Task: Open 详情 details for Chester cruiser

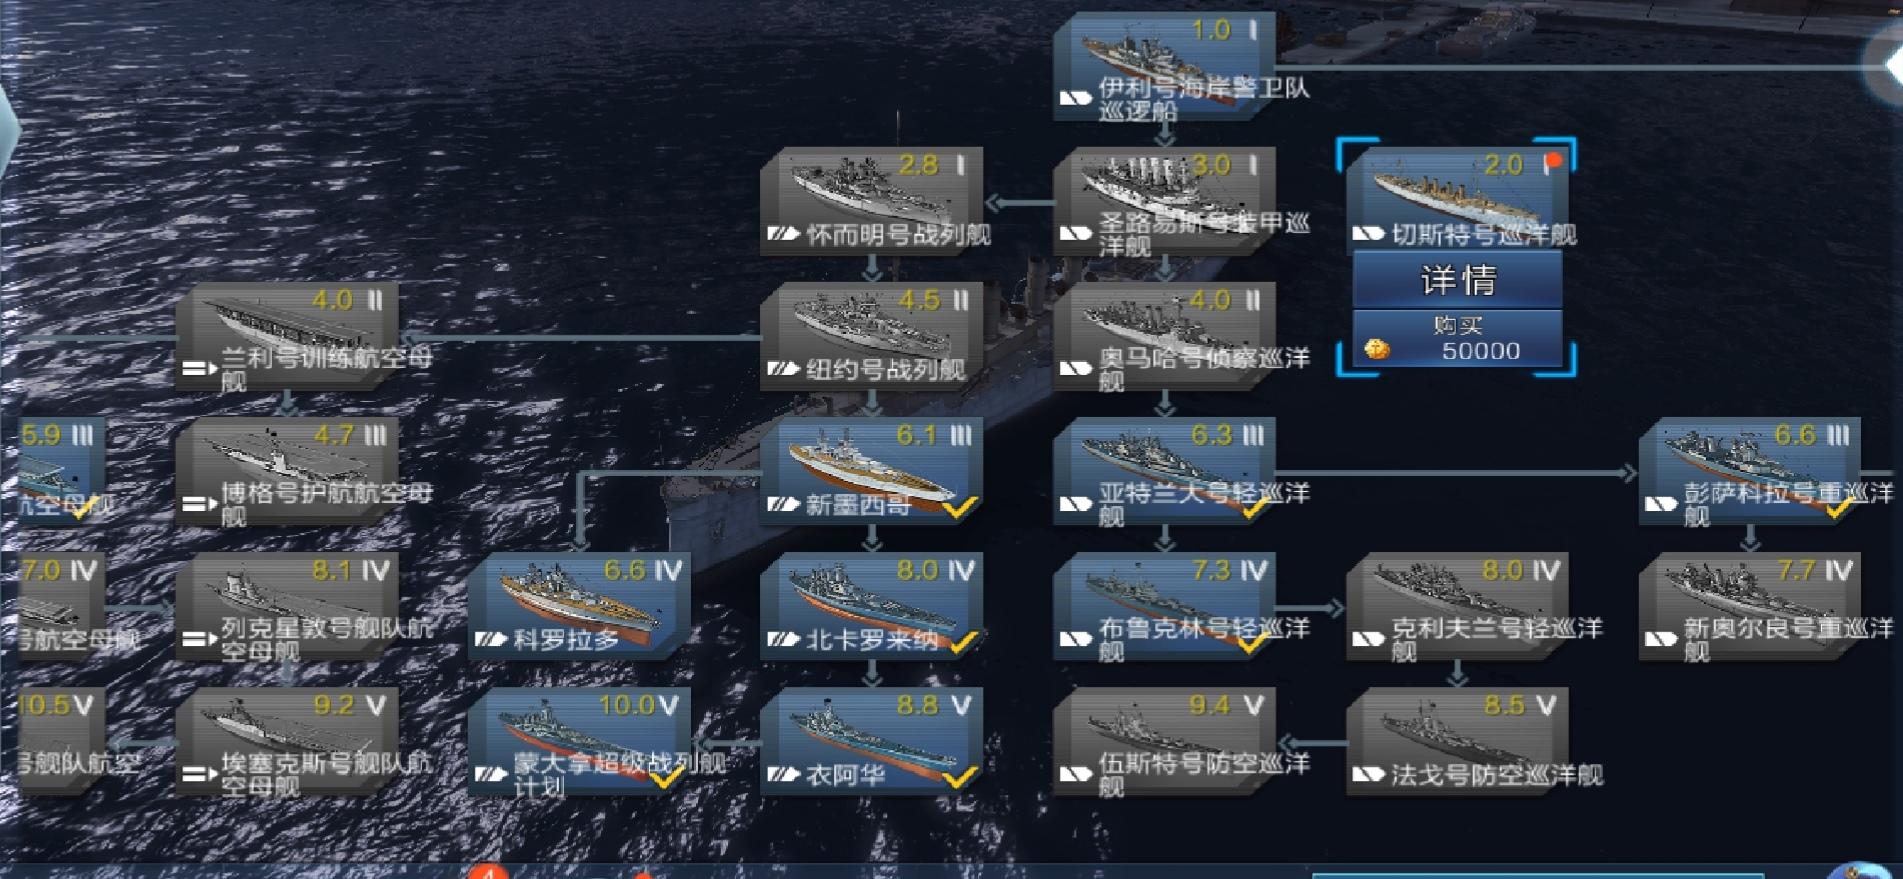Action: tap(1457, 279)
